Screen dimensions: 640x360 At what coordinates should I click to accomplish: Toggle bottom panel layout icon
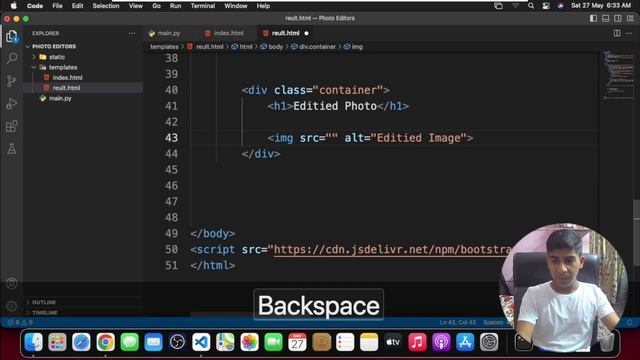(606, 18)
